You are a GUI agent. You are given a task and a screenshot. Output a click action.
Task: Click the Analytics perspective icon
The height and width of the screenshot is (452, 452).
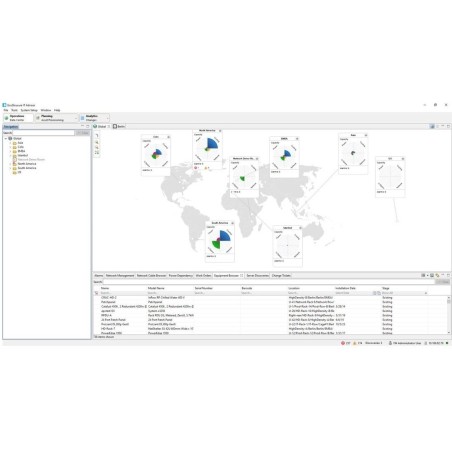[82, 118]
